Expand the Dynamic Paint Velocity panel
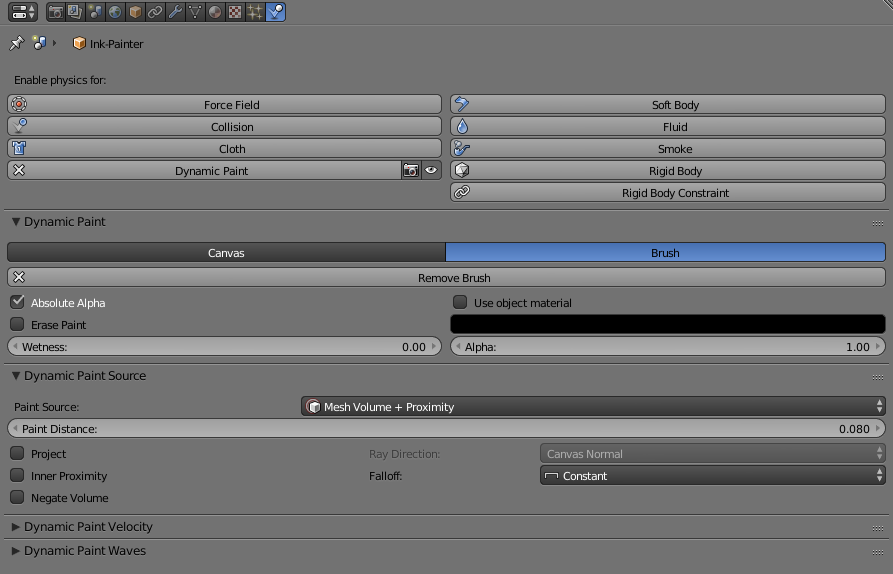Image resolution: width=893 pixels, height=574 pixels. pos(88,527)
